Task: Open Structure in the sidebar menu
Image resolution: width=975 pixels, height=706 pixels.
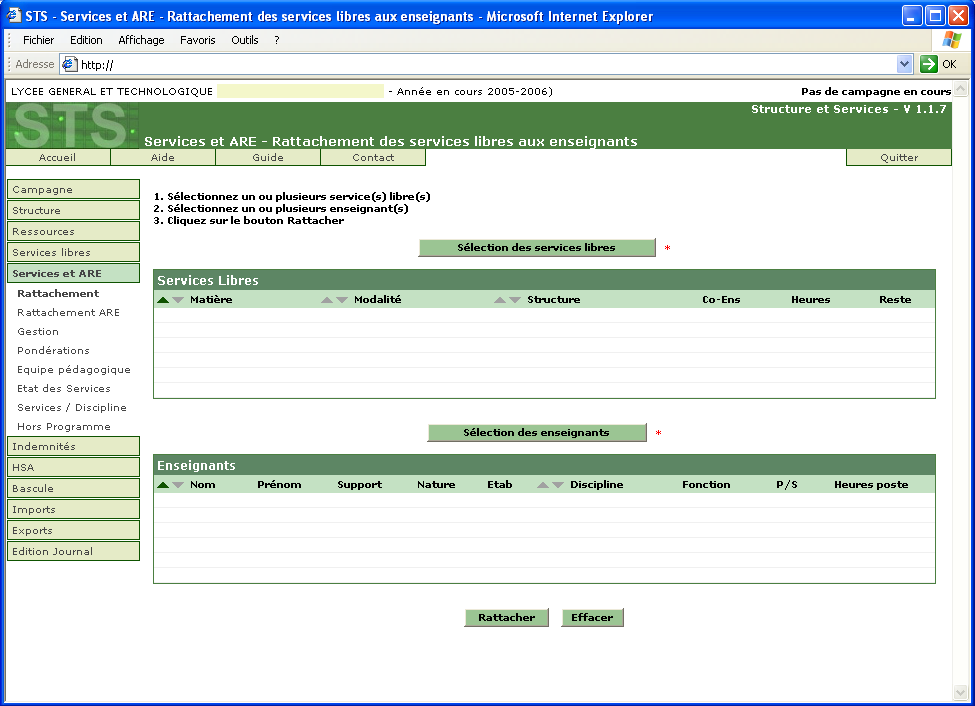Action: tap(73, 211)
